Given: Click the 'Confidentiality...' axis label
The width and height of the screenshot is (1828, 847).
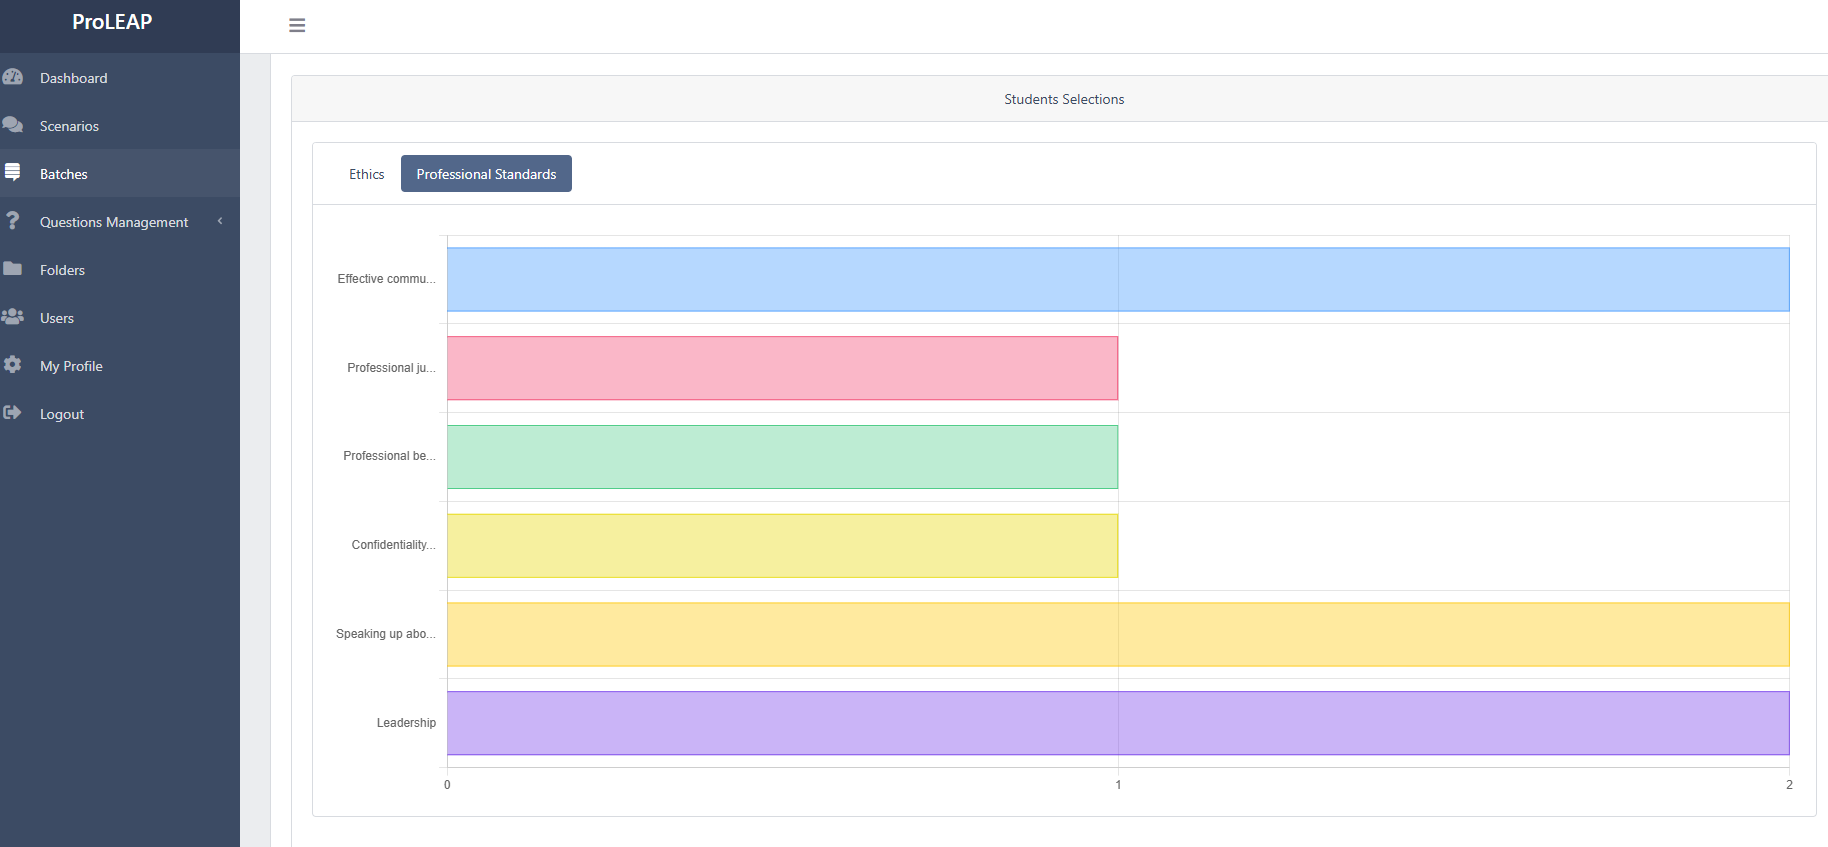Looking at the screenshot, I should point(393,545).
